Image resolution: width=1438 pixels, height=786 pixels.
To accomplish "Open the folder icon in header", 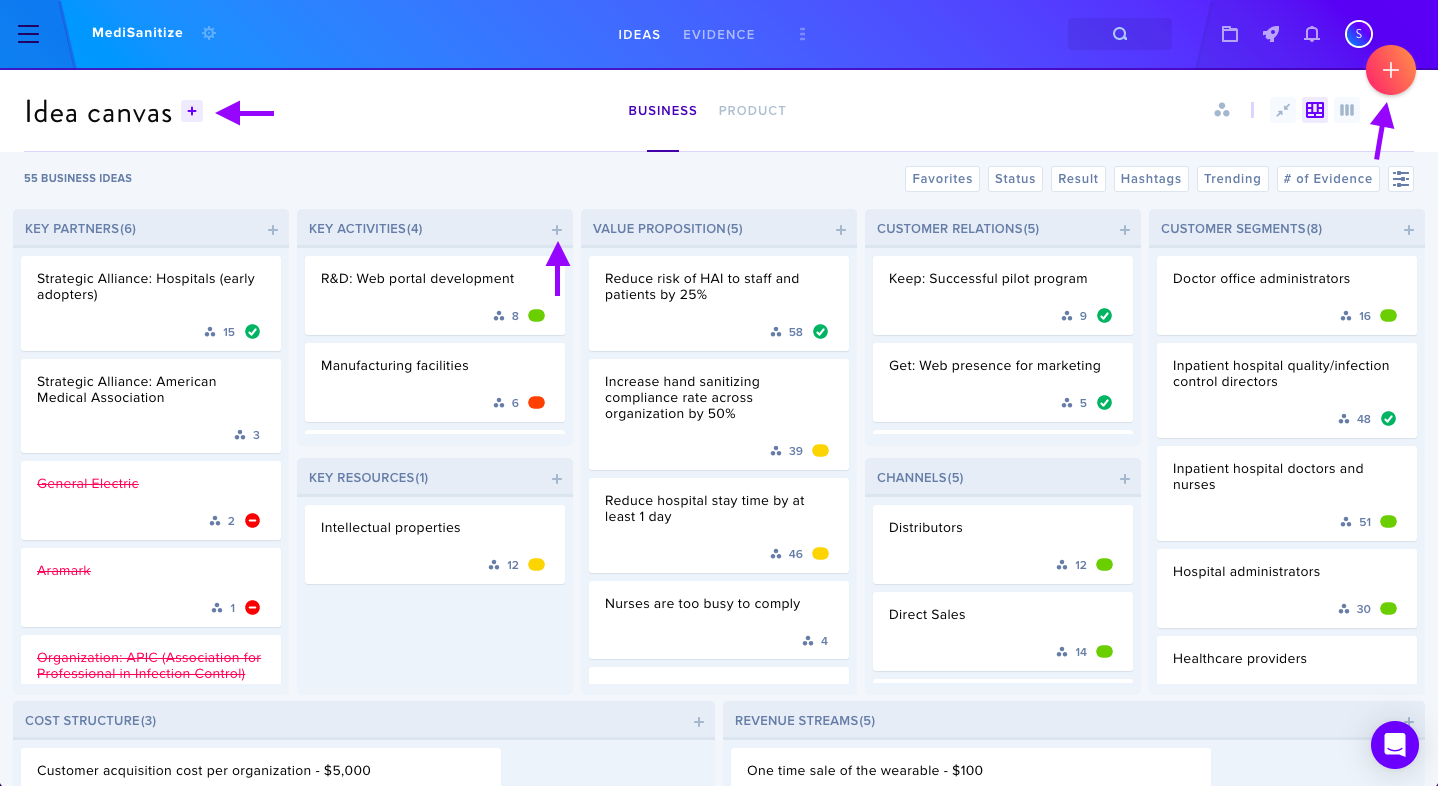I will pos(1230,34).
